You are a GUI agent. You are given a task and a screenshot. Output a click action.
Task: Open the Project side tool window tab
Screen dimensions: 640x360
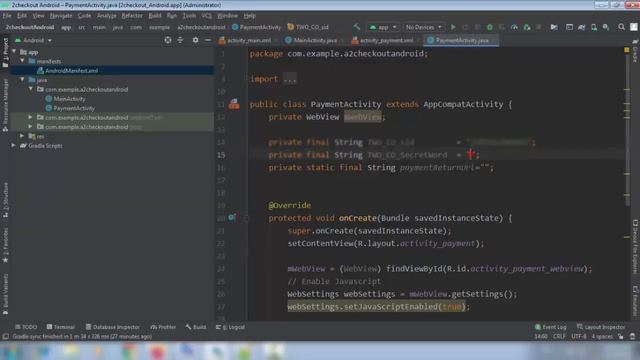[5, 52]
